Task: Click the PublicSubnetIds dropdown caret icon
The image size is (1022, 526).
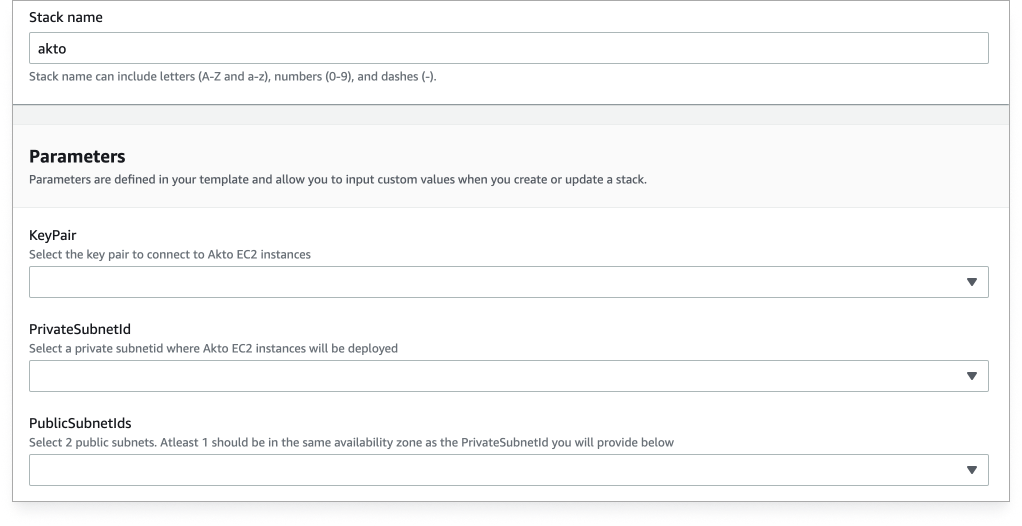Action: (970, 470)
